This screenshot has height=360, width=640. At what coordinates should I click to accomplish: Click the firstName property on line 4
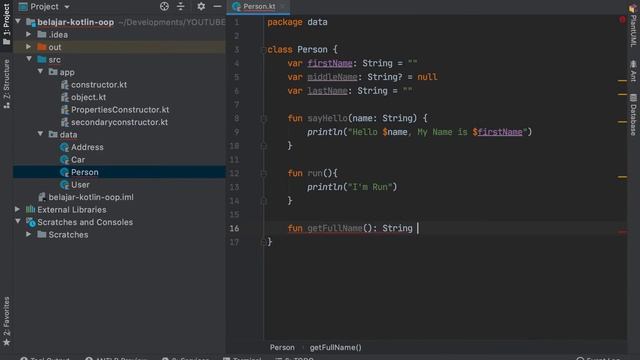pos(330,63)
